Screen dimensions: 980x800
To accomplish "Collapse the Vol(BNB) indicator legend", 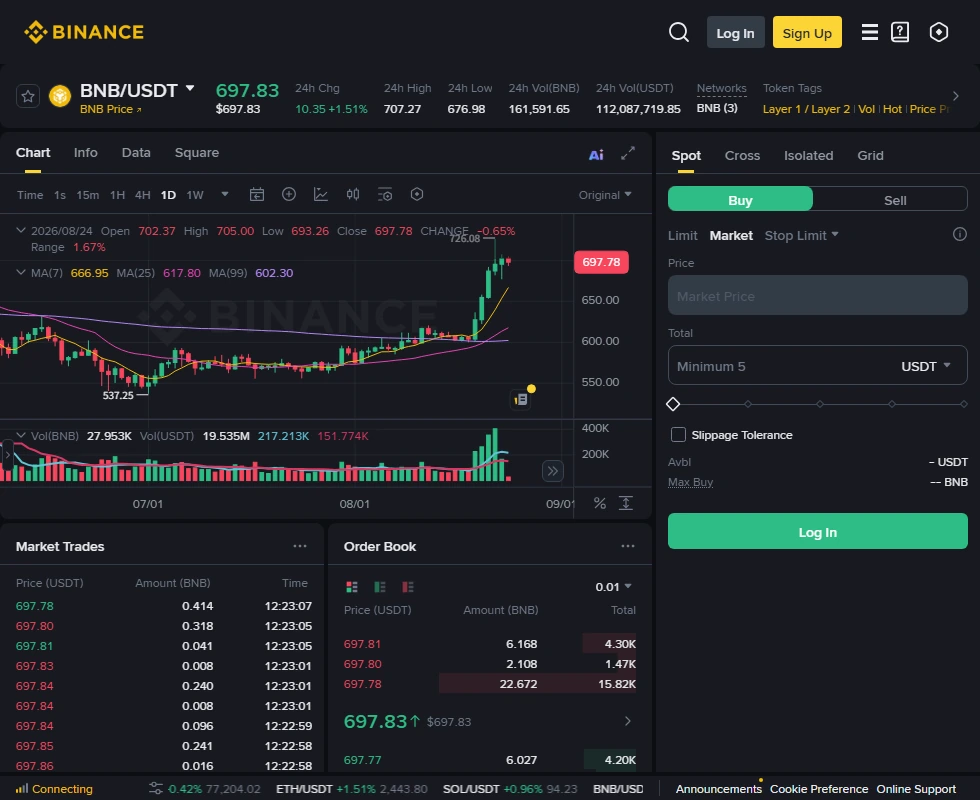I will pos(21,436).
